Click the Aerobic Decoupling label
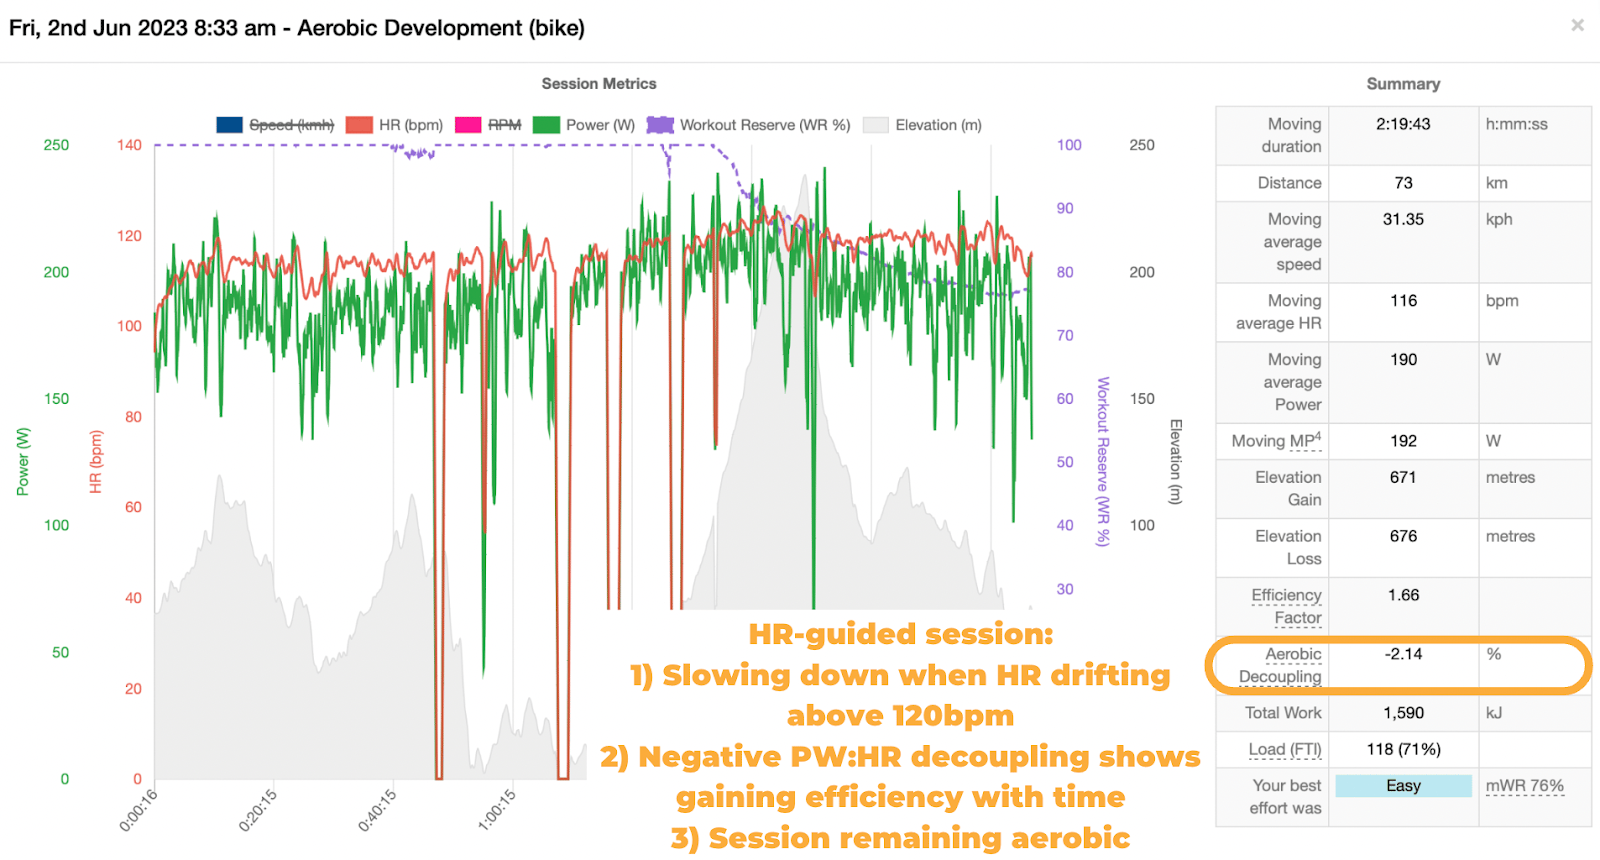The image size is (1600, 860). [x=1280, y=665]
